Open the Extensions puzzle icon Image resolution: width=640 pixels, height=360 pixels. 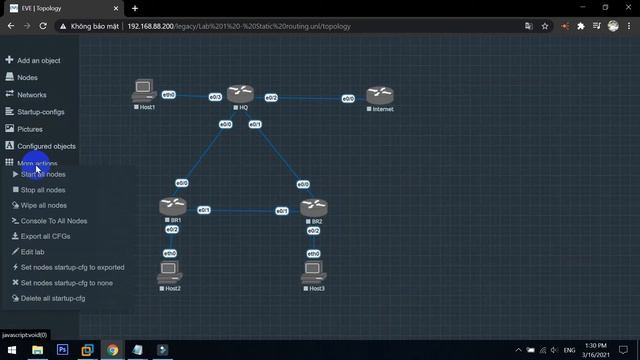tap(581, 26)
